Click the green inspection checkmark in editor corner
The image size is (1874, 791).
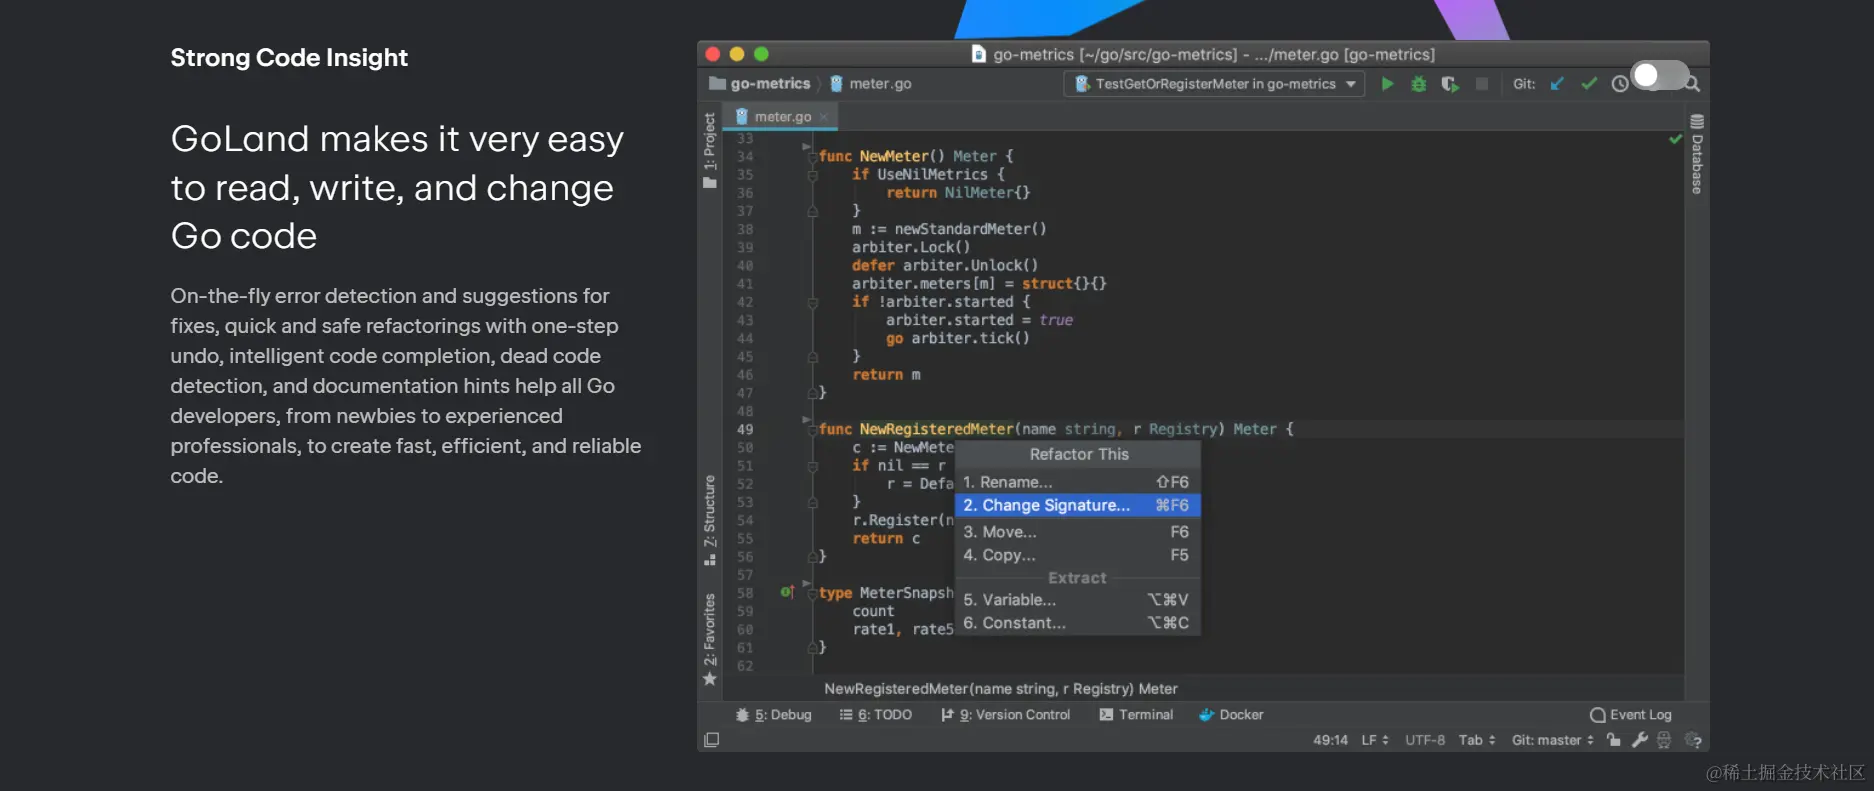click(1675, 139)
